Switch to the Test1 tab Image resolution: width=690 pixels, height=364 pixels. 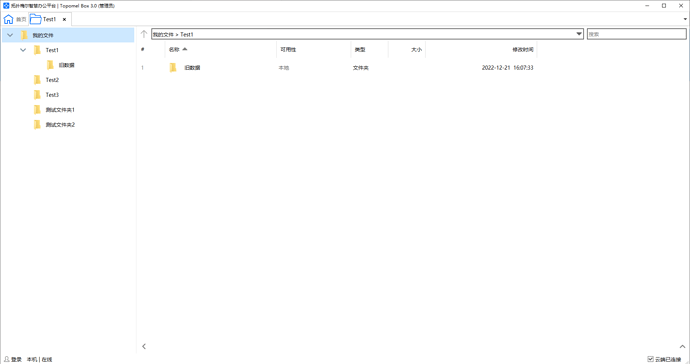coord(48,19)
